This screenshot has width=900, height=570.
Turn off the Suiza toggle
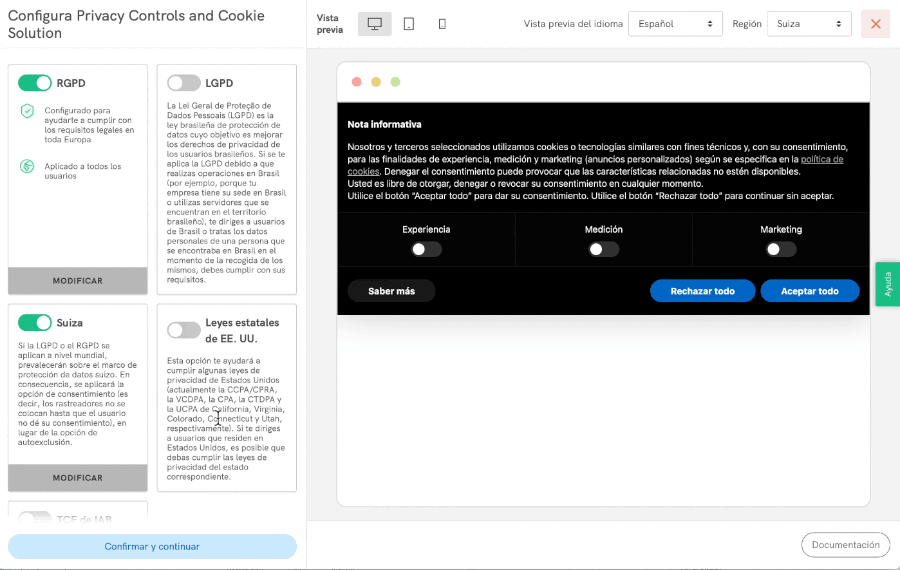(x=35, y=322)
